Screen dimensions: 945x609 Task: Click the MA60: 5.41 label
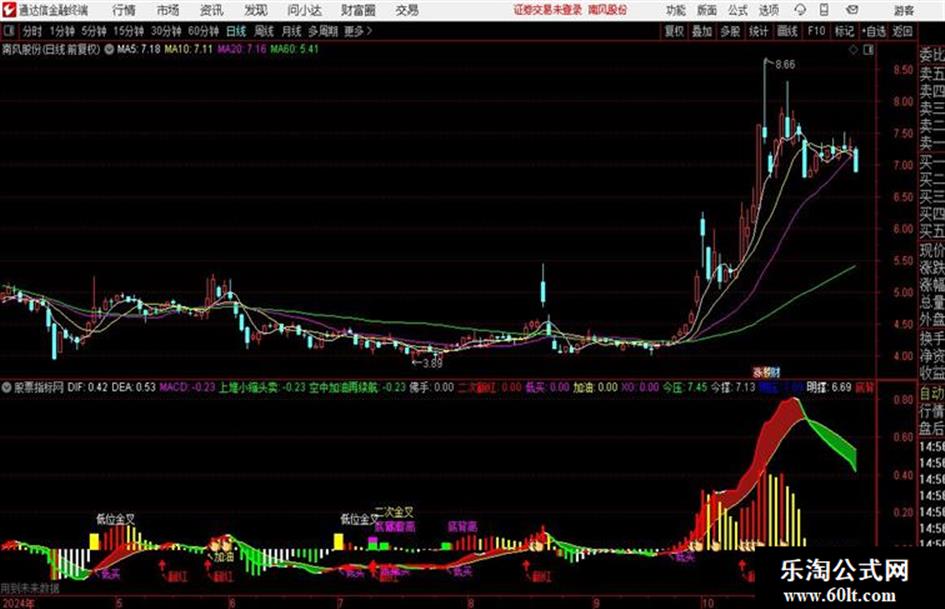click(294, 49)
